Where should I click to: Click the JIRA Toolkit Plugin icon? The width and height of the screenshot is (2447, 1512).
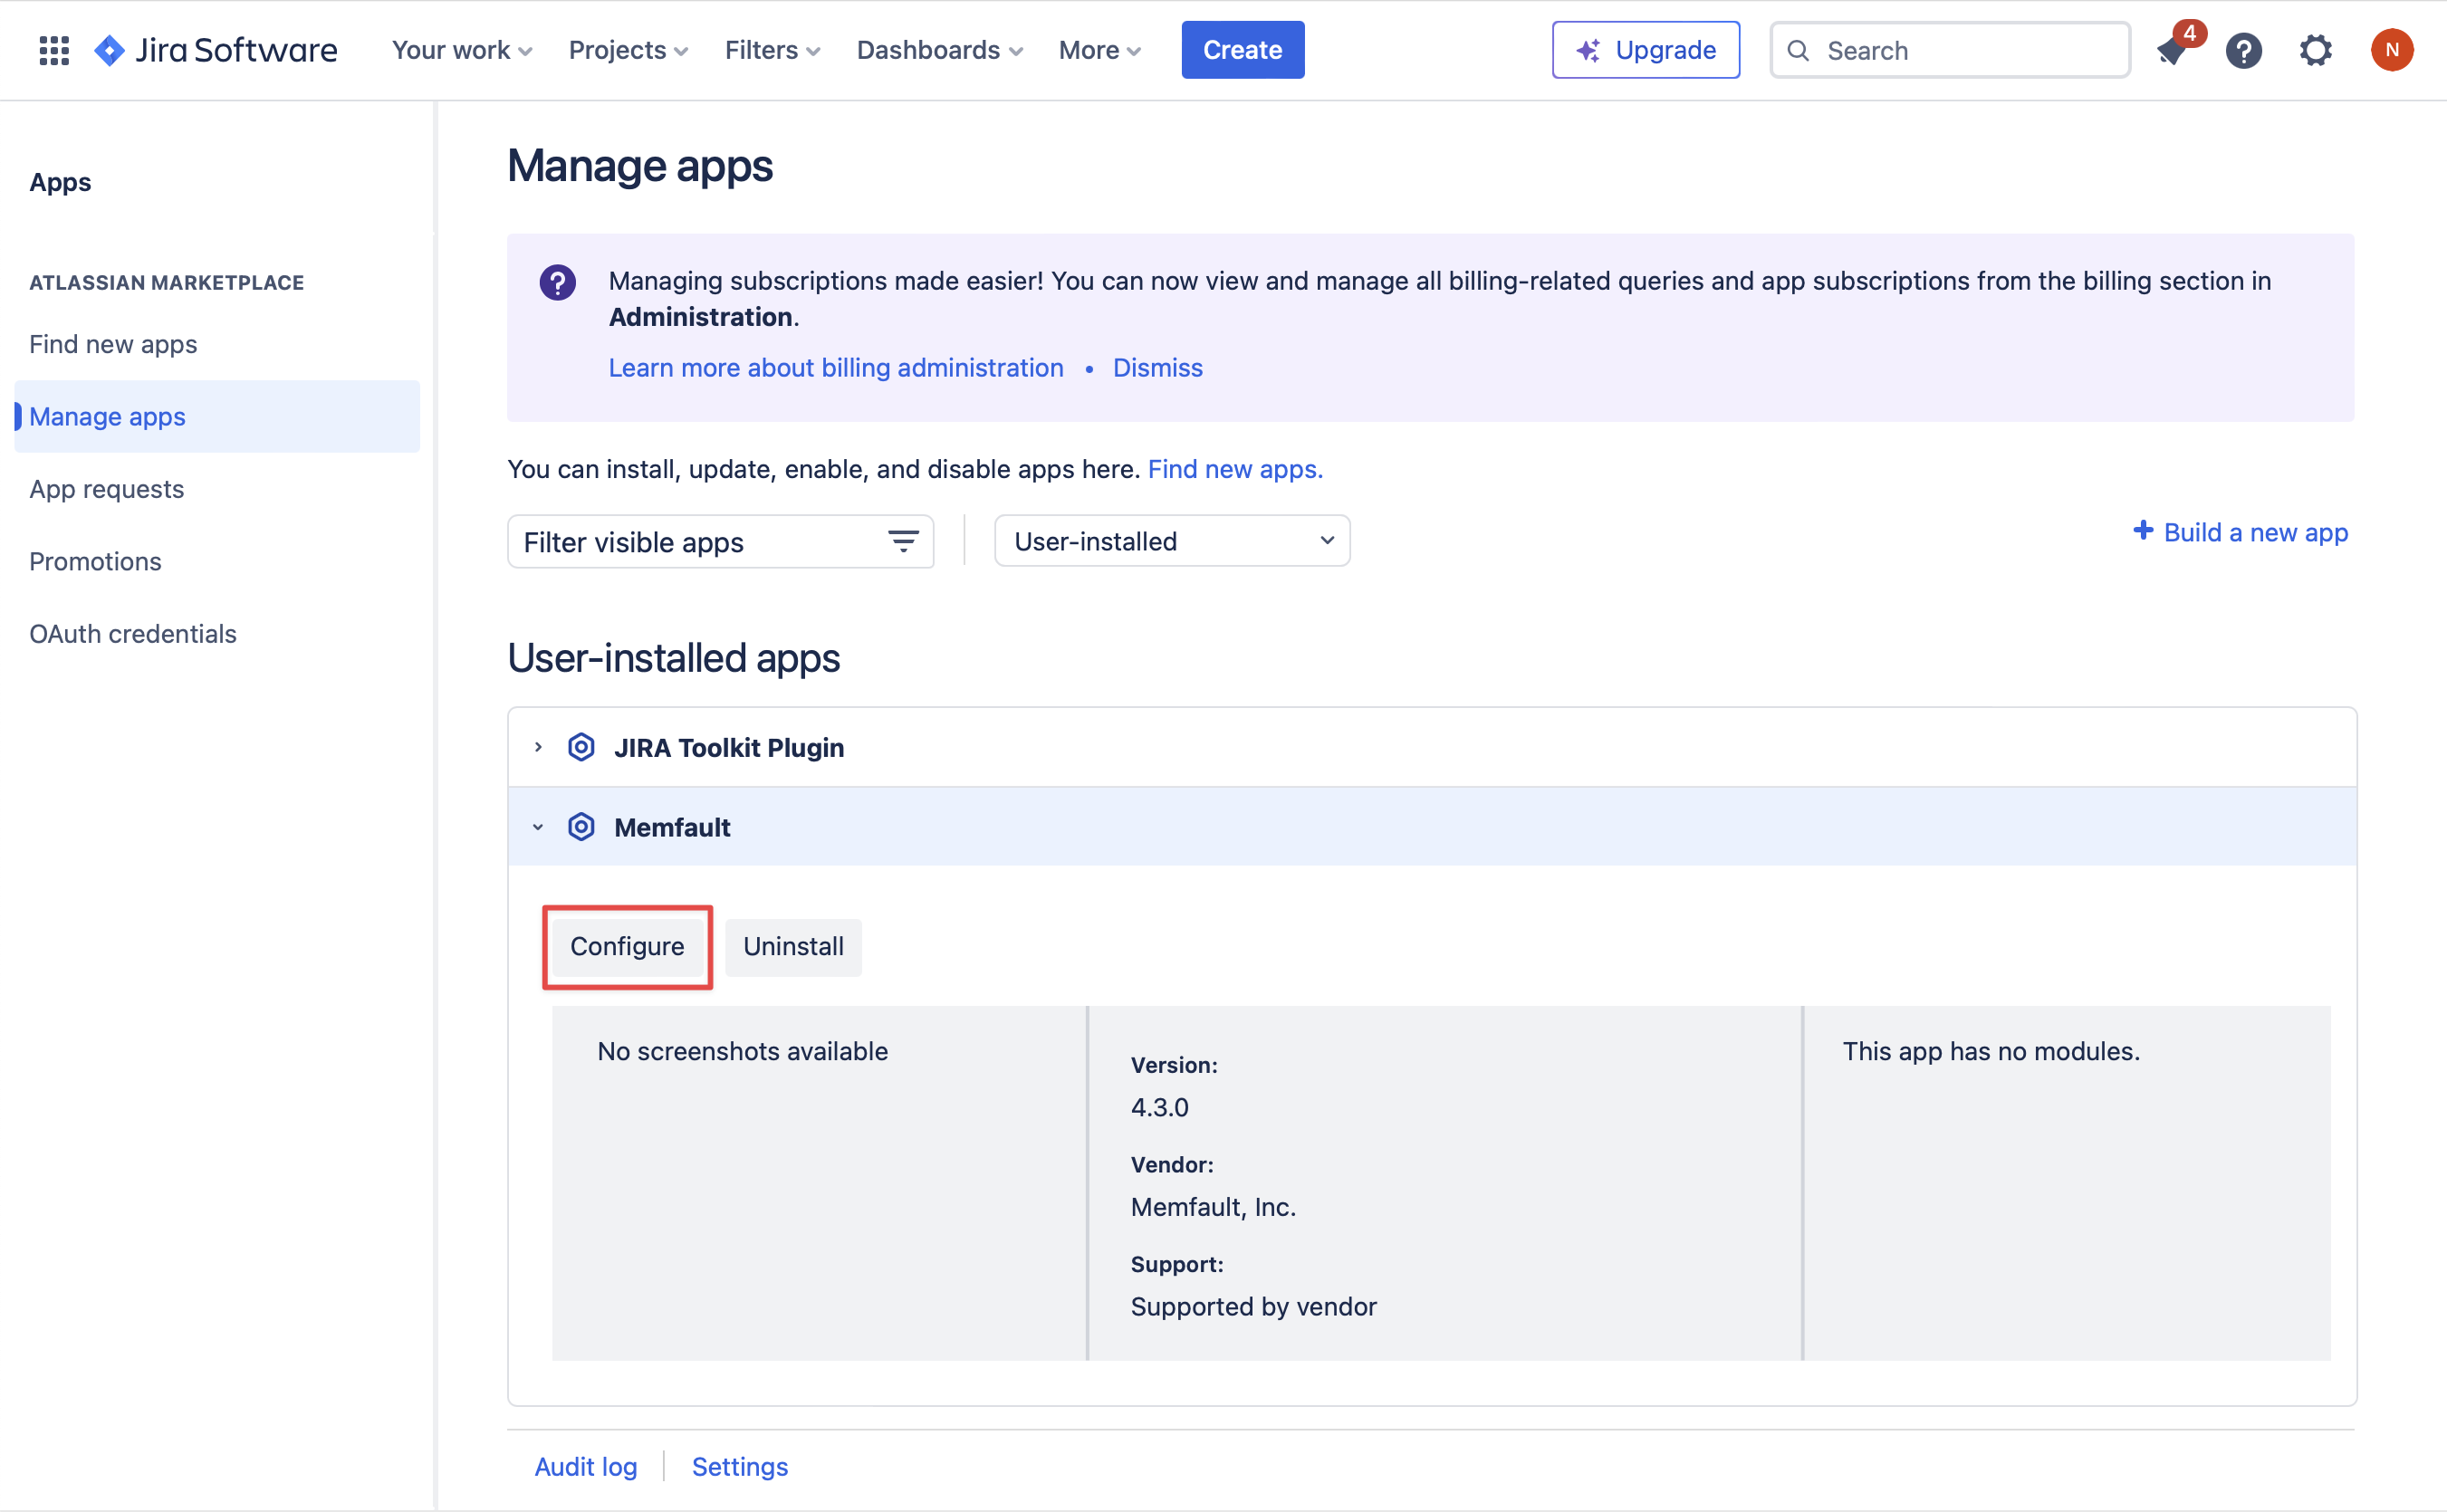pyautogui.click(x=581, y=746)
